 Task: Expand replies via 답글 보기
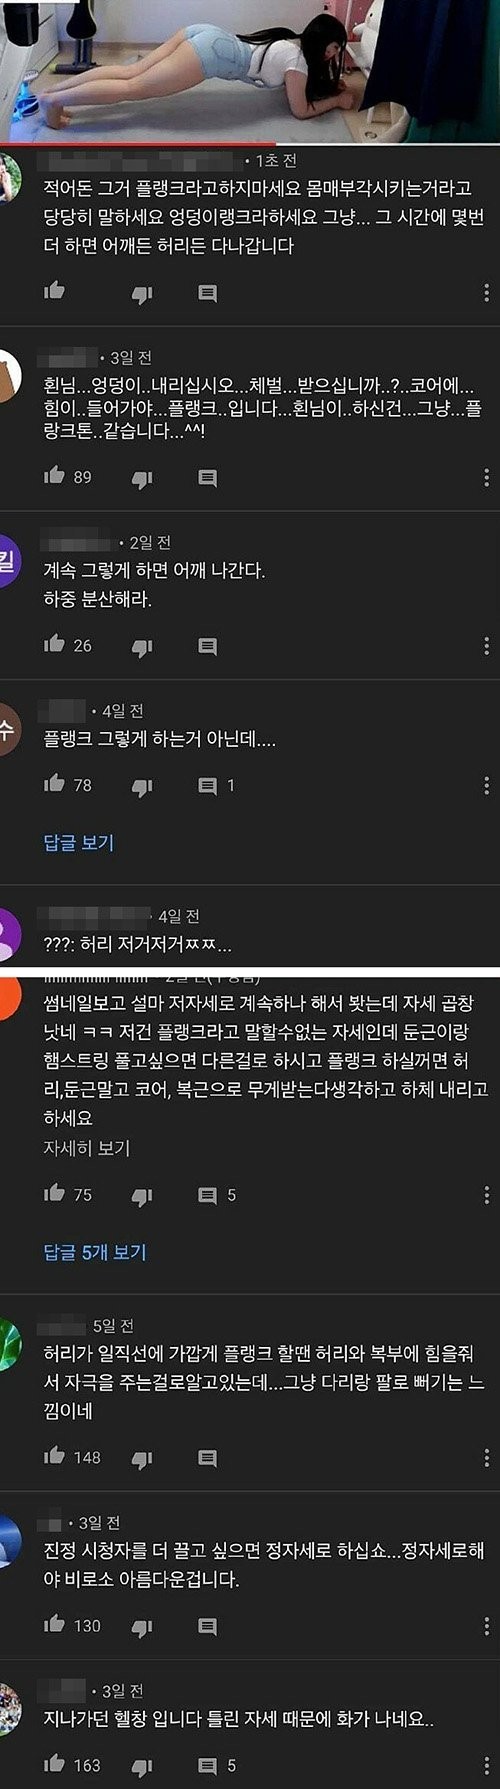coord(79,842)
